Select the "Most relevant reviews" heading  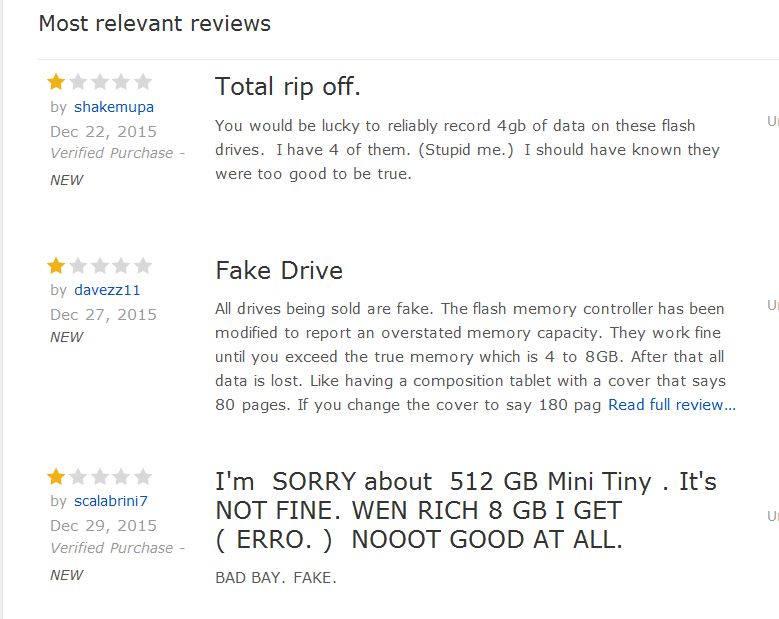[155, 23]
